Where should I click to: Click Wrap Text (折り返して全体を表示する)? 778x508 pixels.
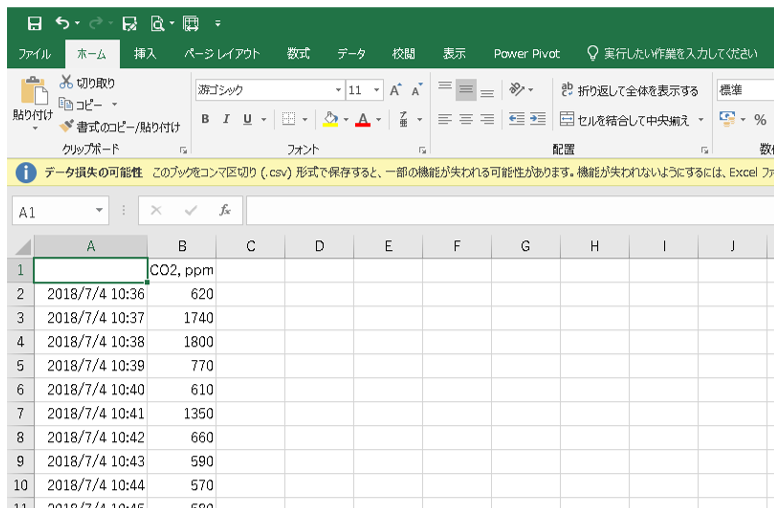[x=629, y=90]
